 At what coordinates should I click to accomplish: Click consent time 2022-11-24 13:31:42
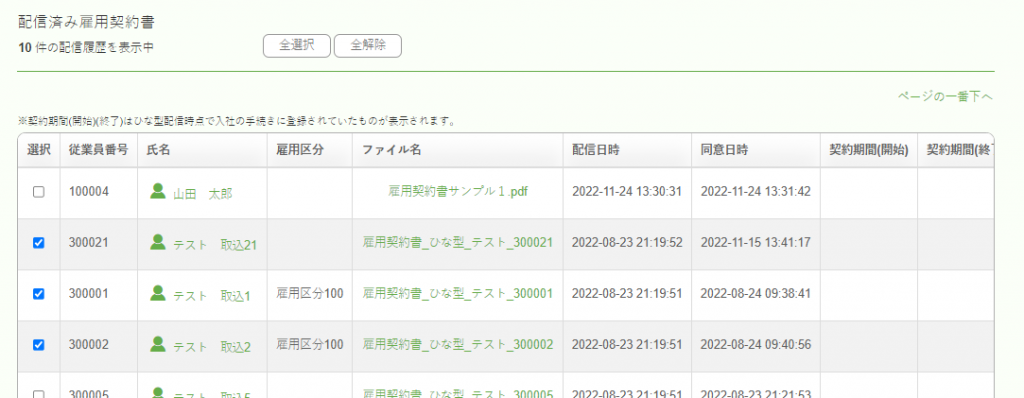pos(756,191)
